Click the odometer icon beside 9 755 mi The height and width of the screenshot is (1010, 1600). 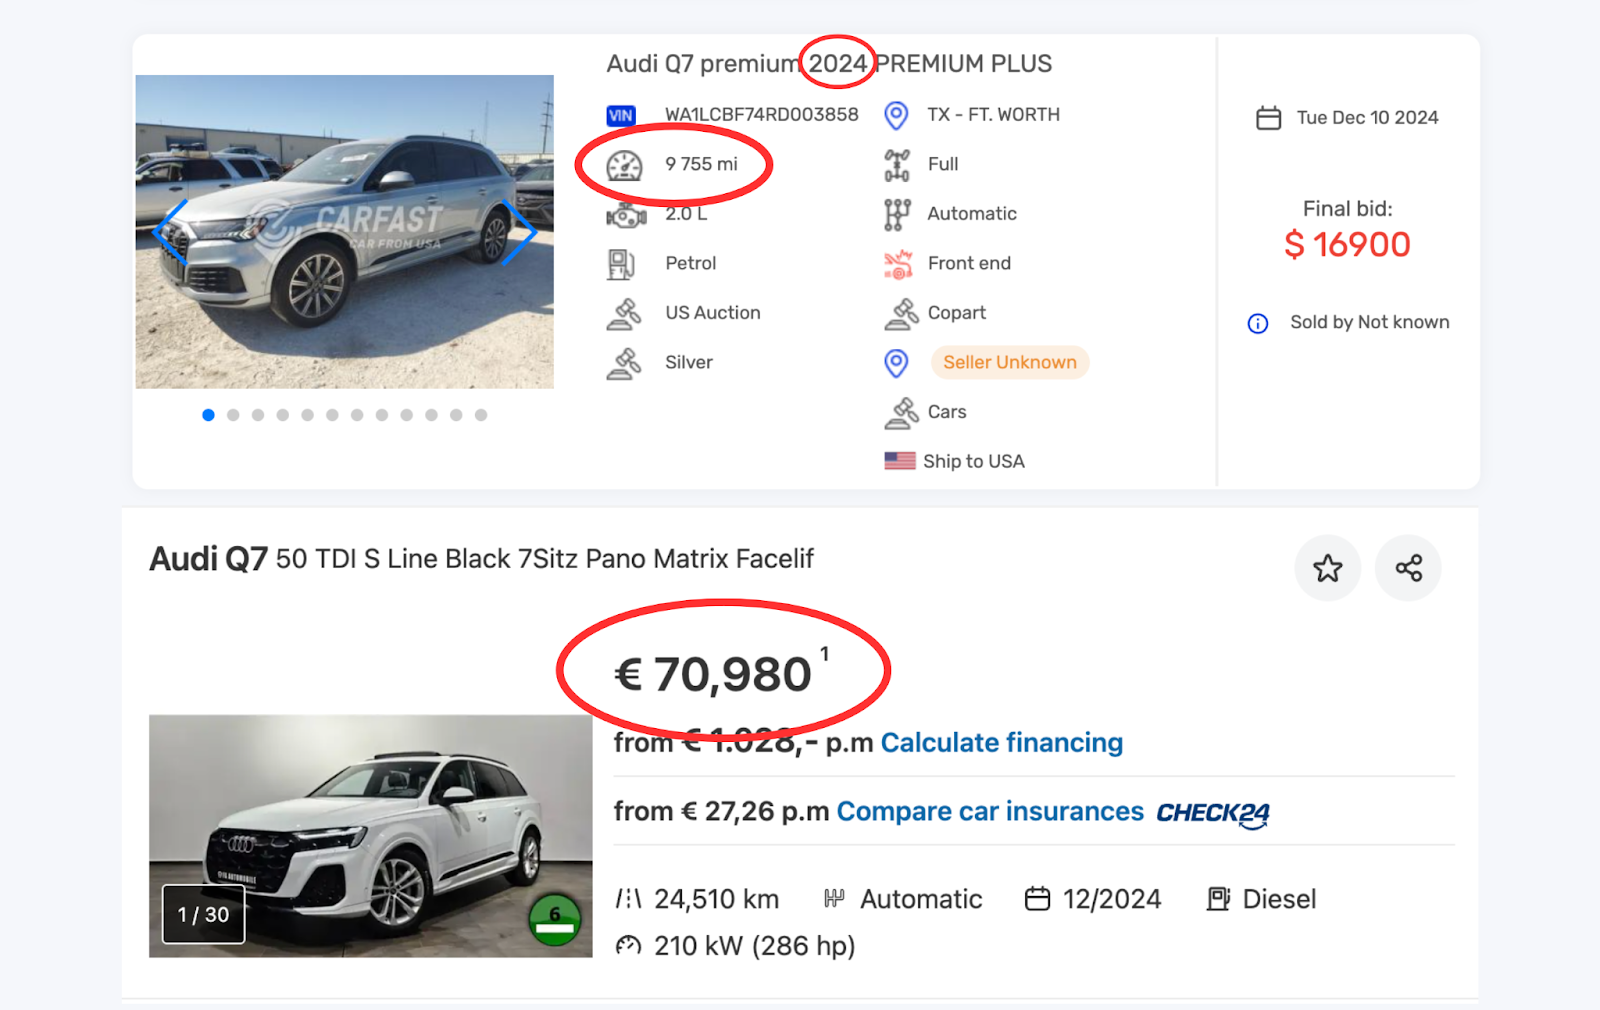(625, 165)
